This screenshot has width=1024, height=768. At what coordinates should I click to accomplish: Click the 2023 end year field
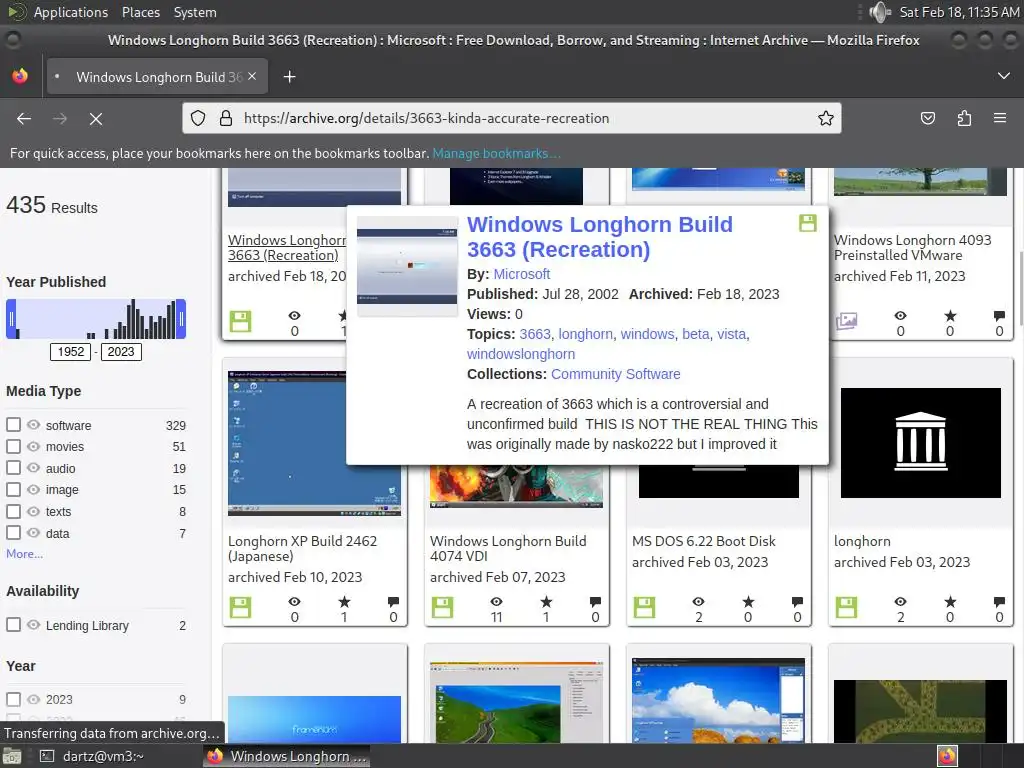coord(121,352)
